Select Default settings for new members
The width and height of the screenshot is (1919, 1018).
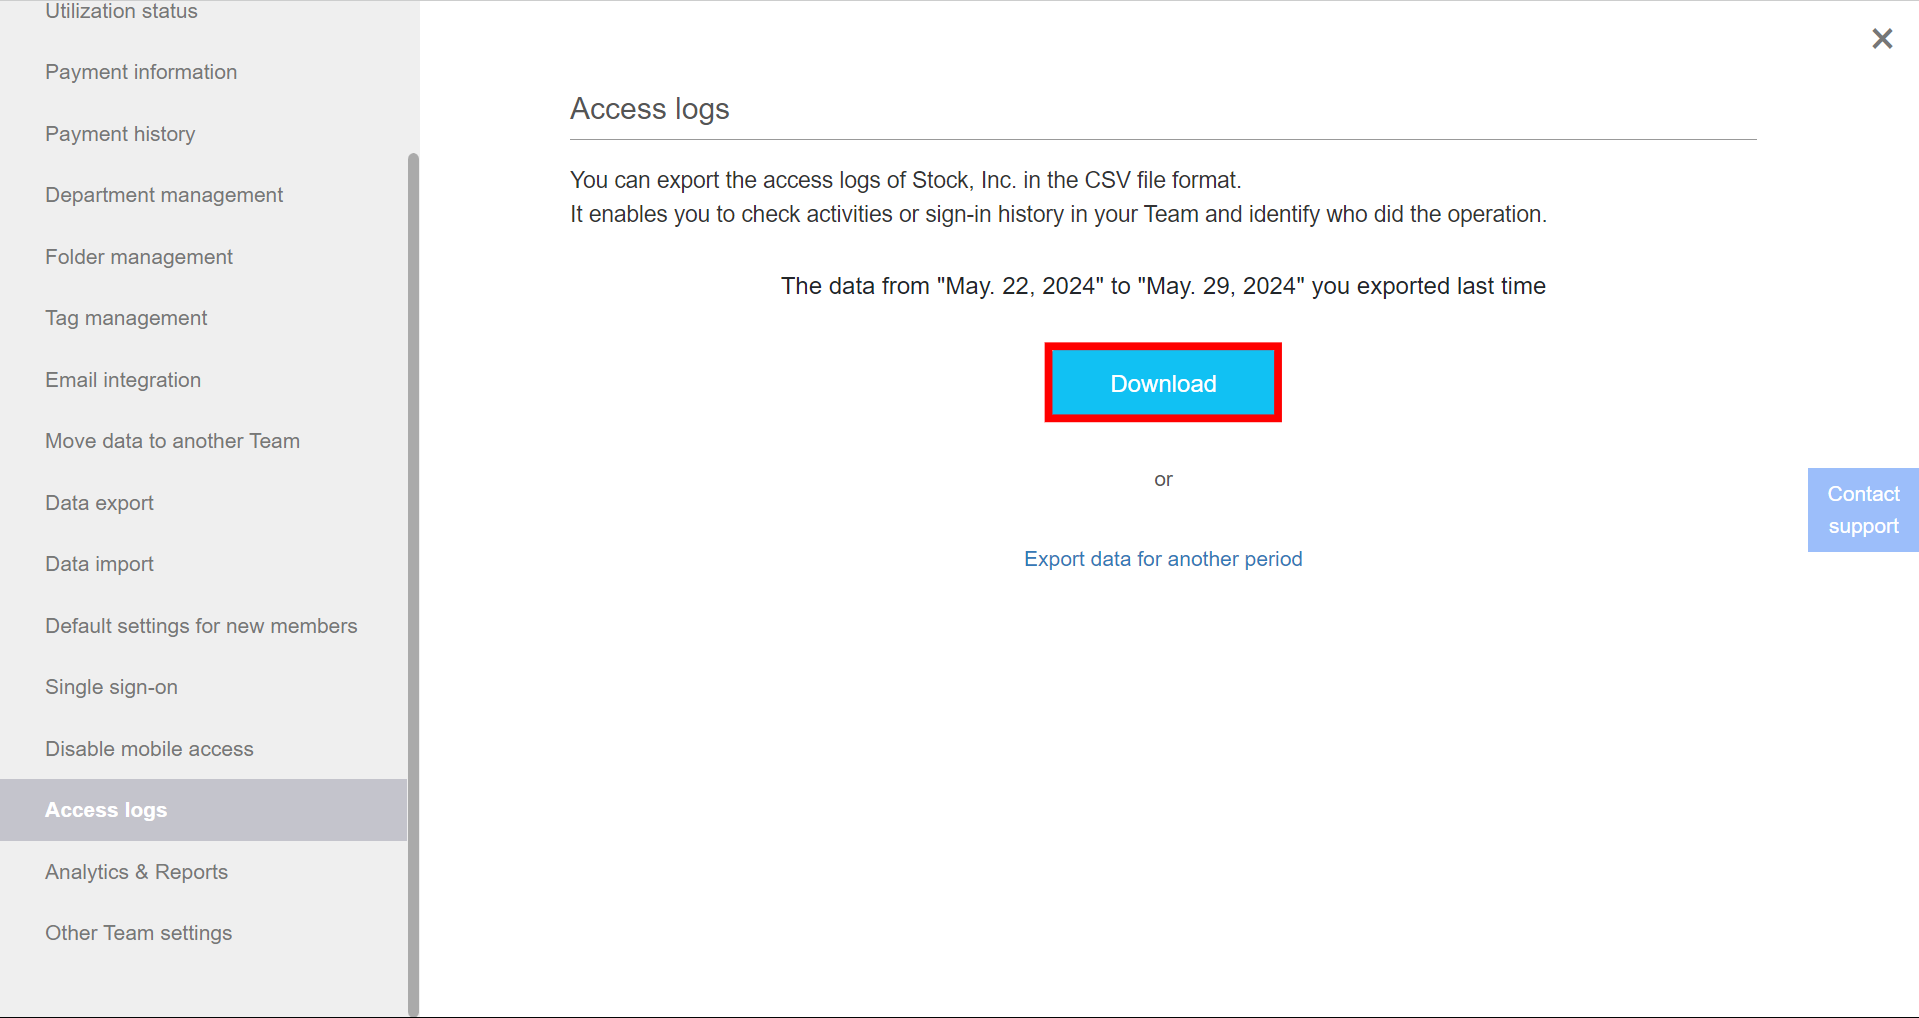point(201,625)
